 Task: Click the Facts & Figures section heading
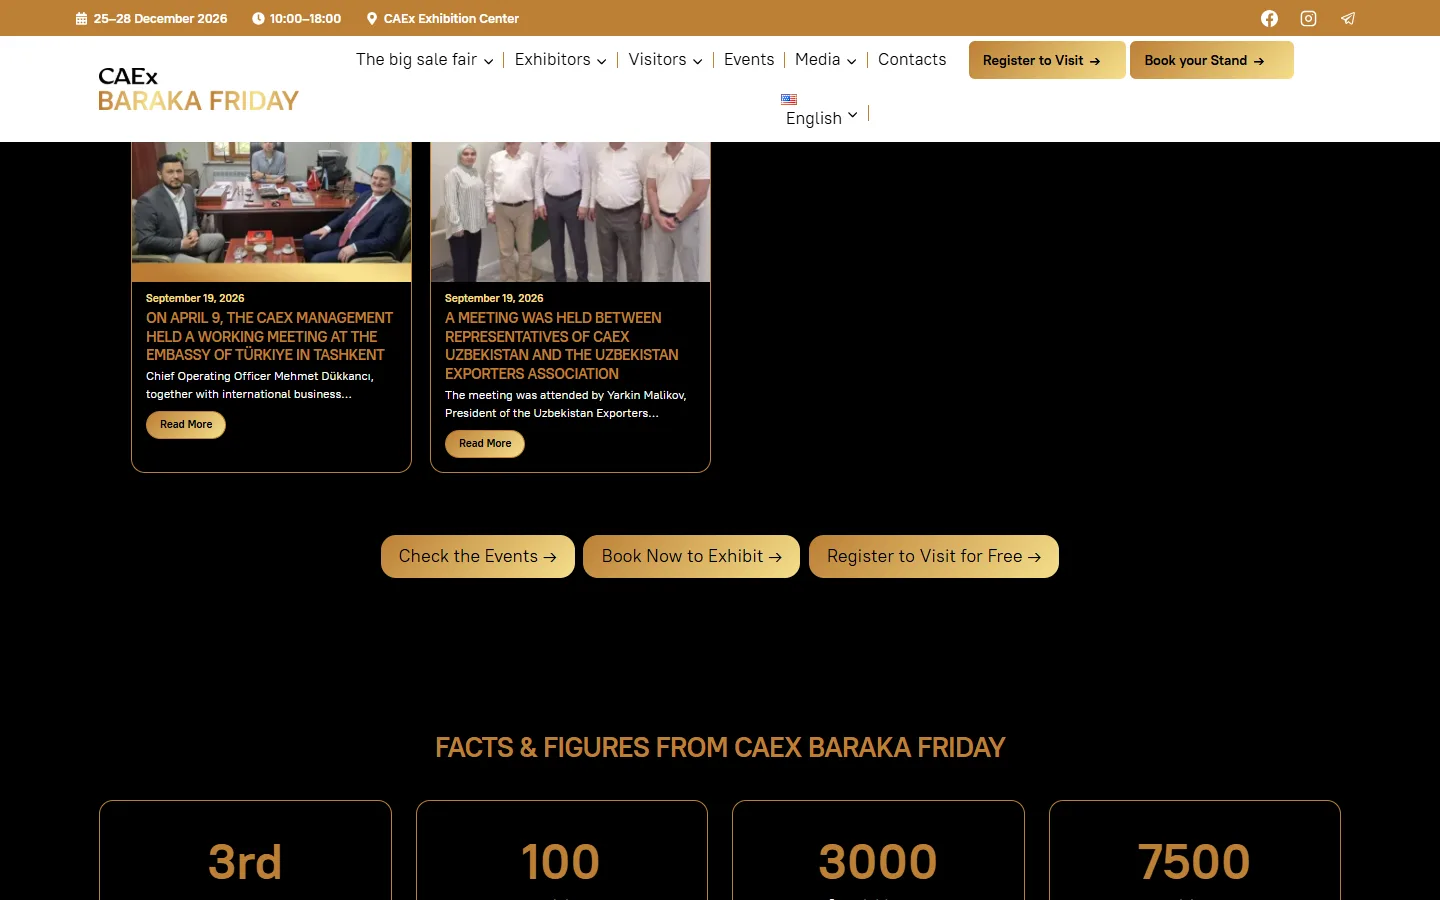720,747
